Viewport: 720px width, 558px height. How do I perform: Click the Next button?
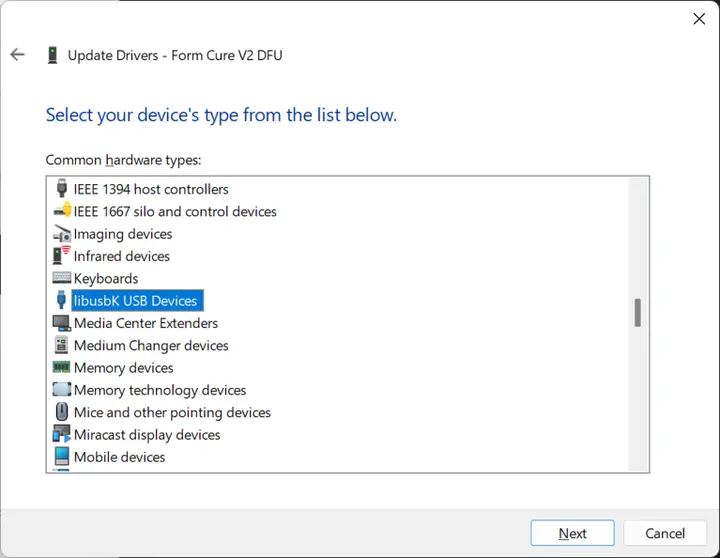(572, 533)
